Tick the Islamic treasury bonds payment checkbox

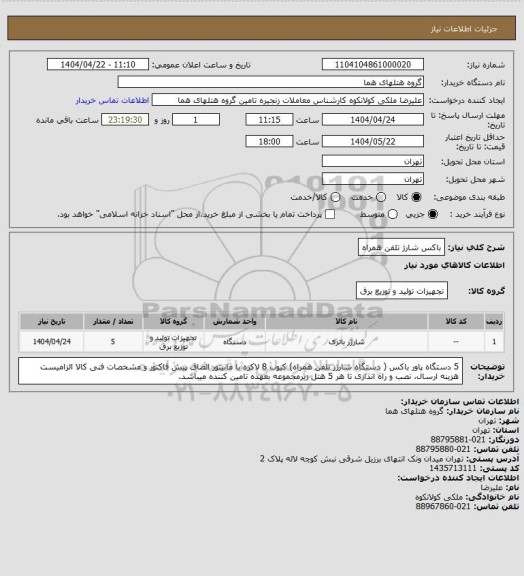330,214
